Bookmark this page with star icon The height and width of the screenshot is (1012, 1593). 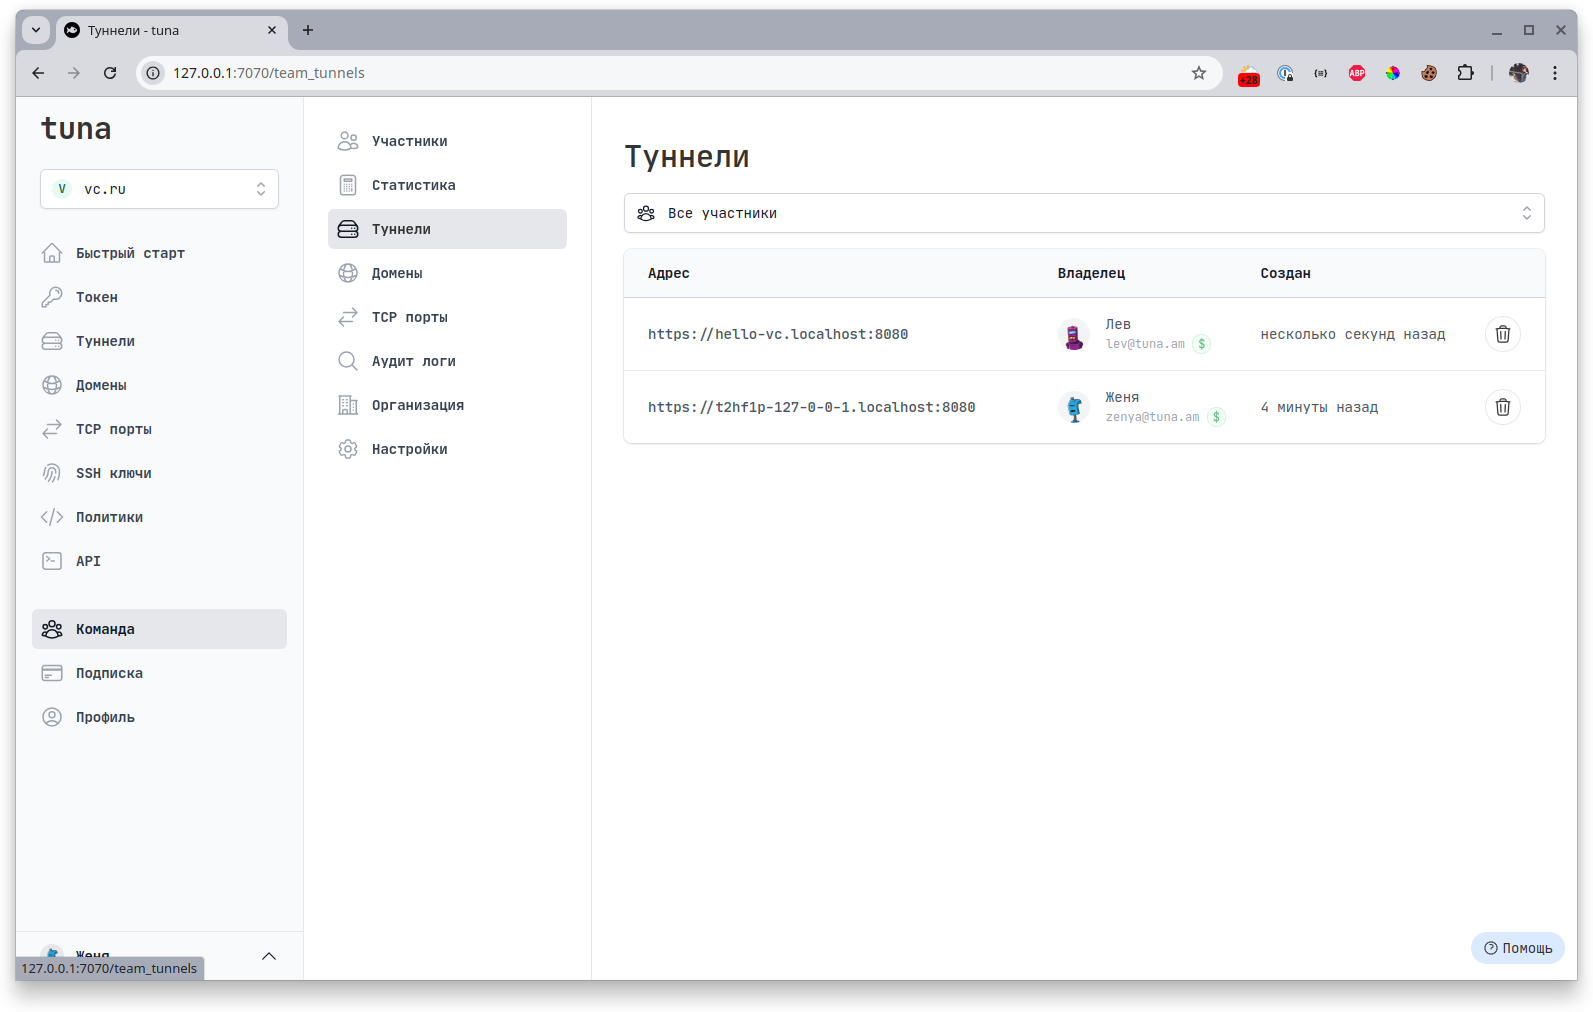tap(1199, 73)
